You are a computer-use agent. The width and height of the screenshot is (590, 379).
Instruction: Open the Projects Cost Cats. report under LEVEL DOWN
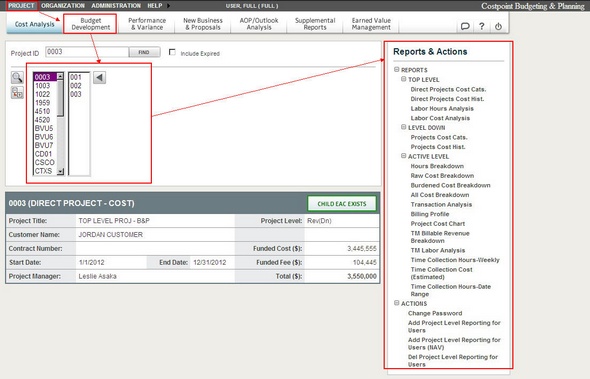click(439, 137)
